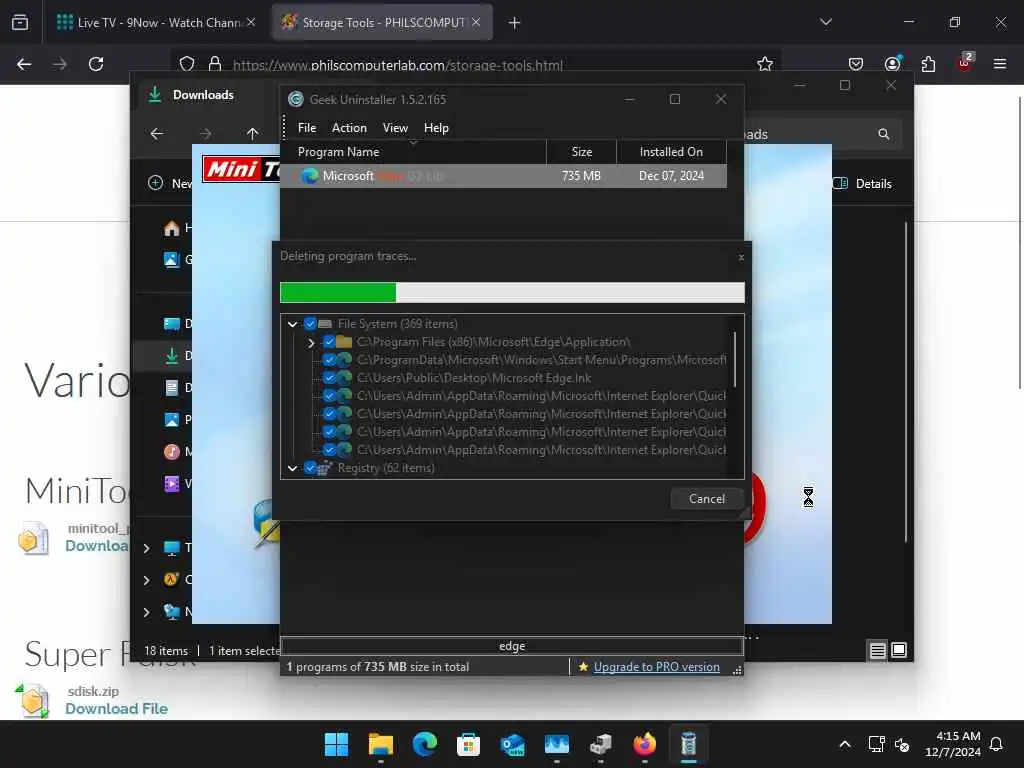The height and width of the screenshot is (768, 1024).
Task: Switch to Firefox on the taskbar
Action: pos(645,744)
